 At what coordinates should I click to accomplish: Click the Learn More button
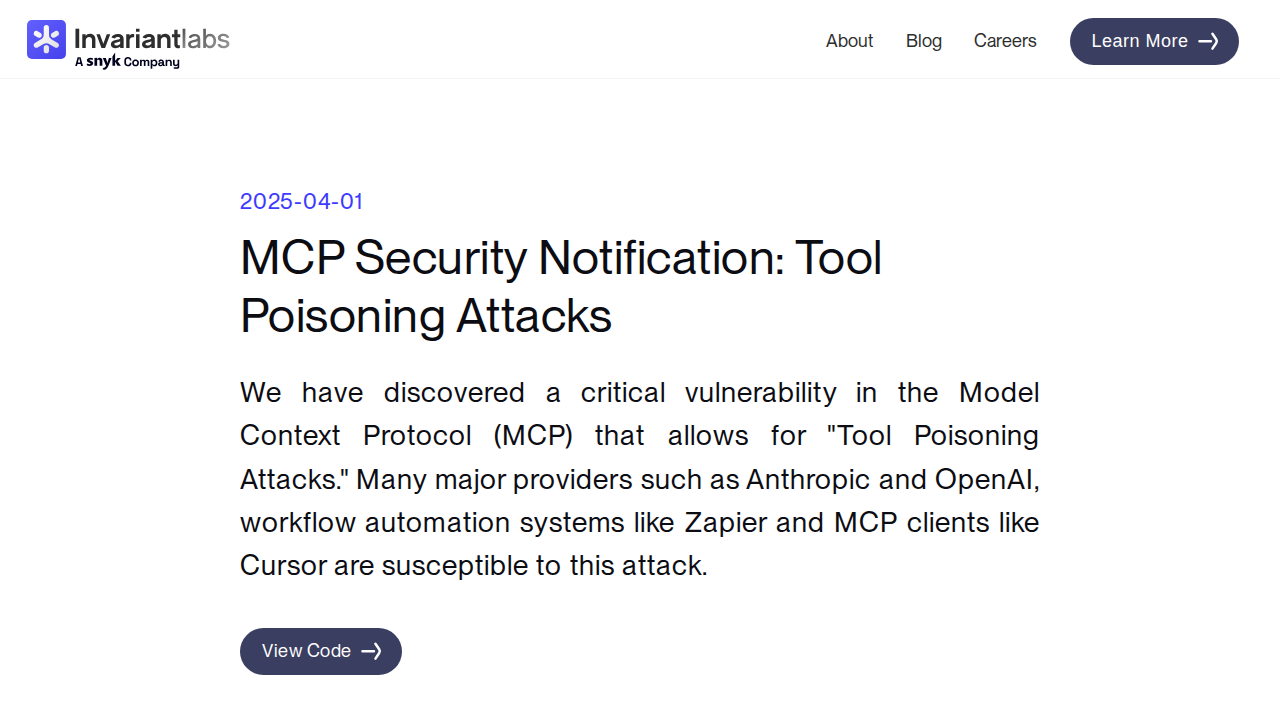[x=1154, y=41]
